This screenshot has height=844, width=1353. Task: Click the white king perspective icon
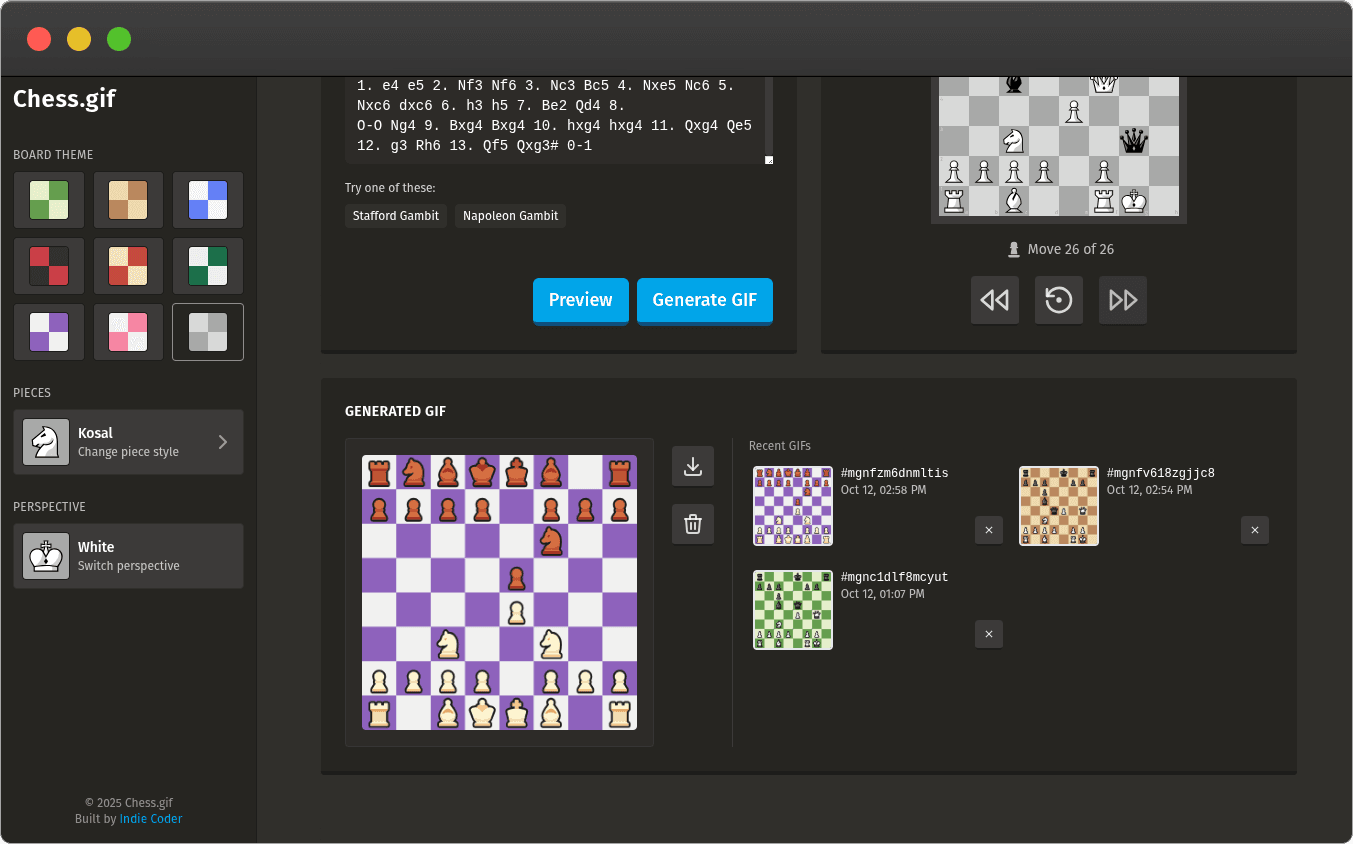tap(45, 556)
